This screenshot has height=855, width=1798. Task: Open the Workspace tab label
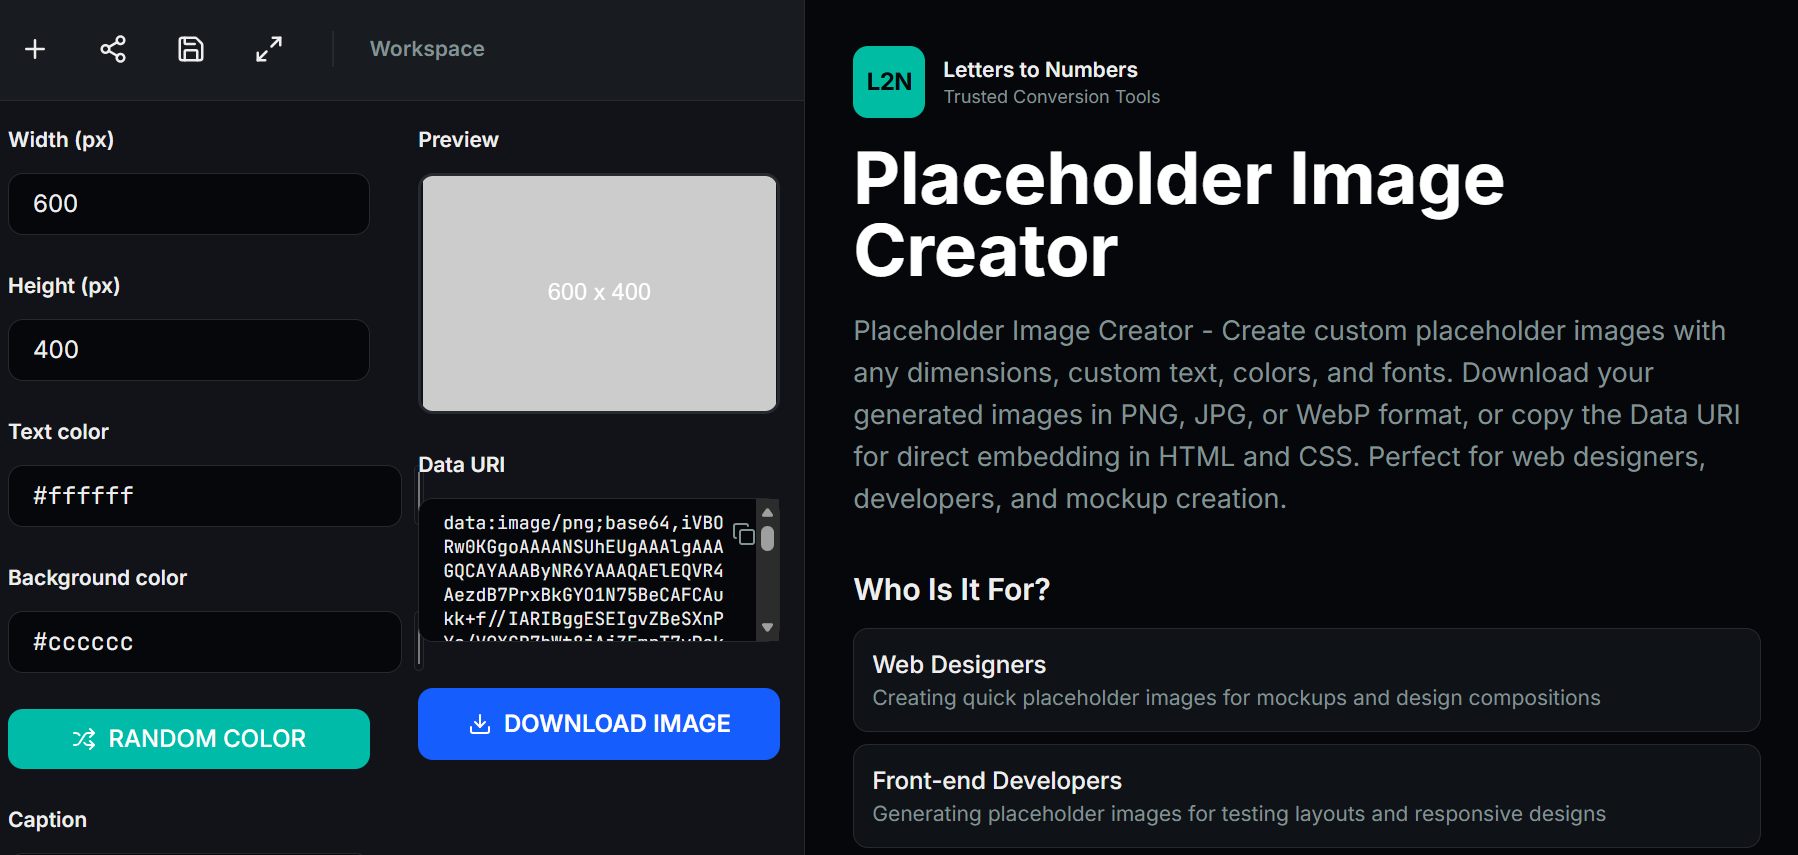click(x=427, y=49)
